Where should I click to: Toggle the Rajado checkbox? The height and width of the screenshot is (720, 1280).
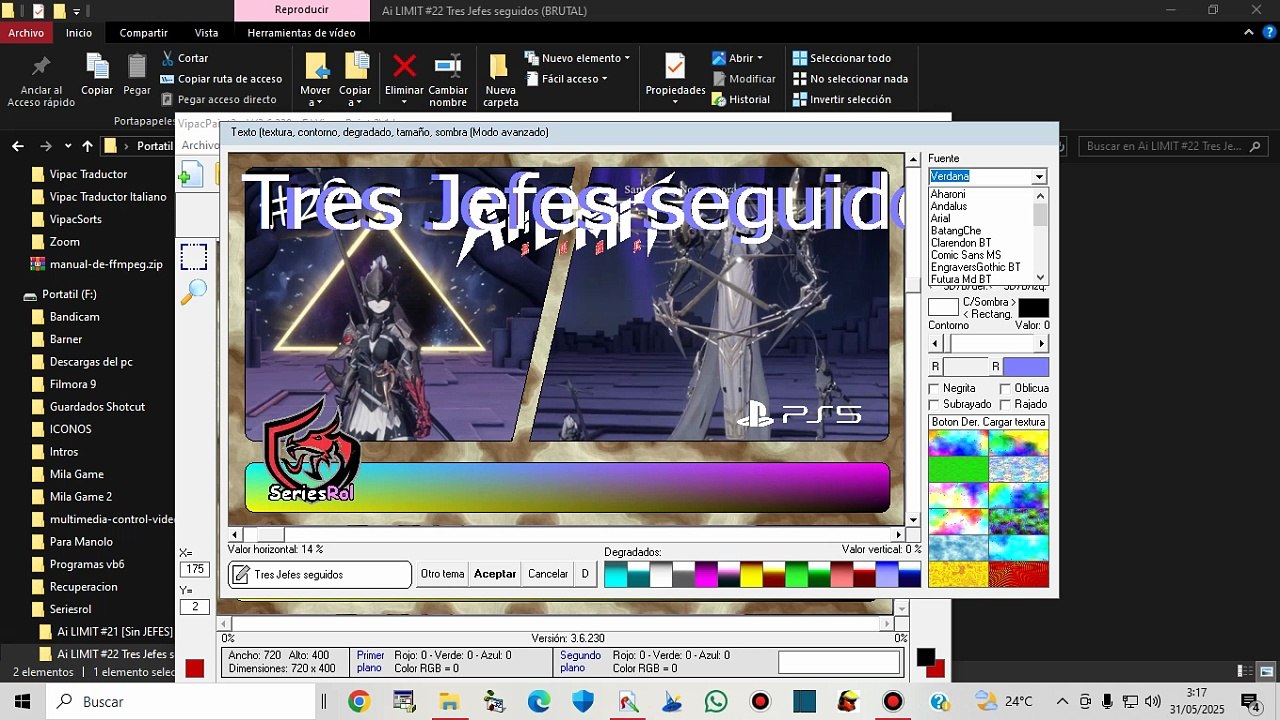tap(1005, 404)
